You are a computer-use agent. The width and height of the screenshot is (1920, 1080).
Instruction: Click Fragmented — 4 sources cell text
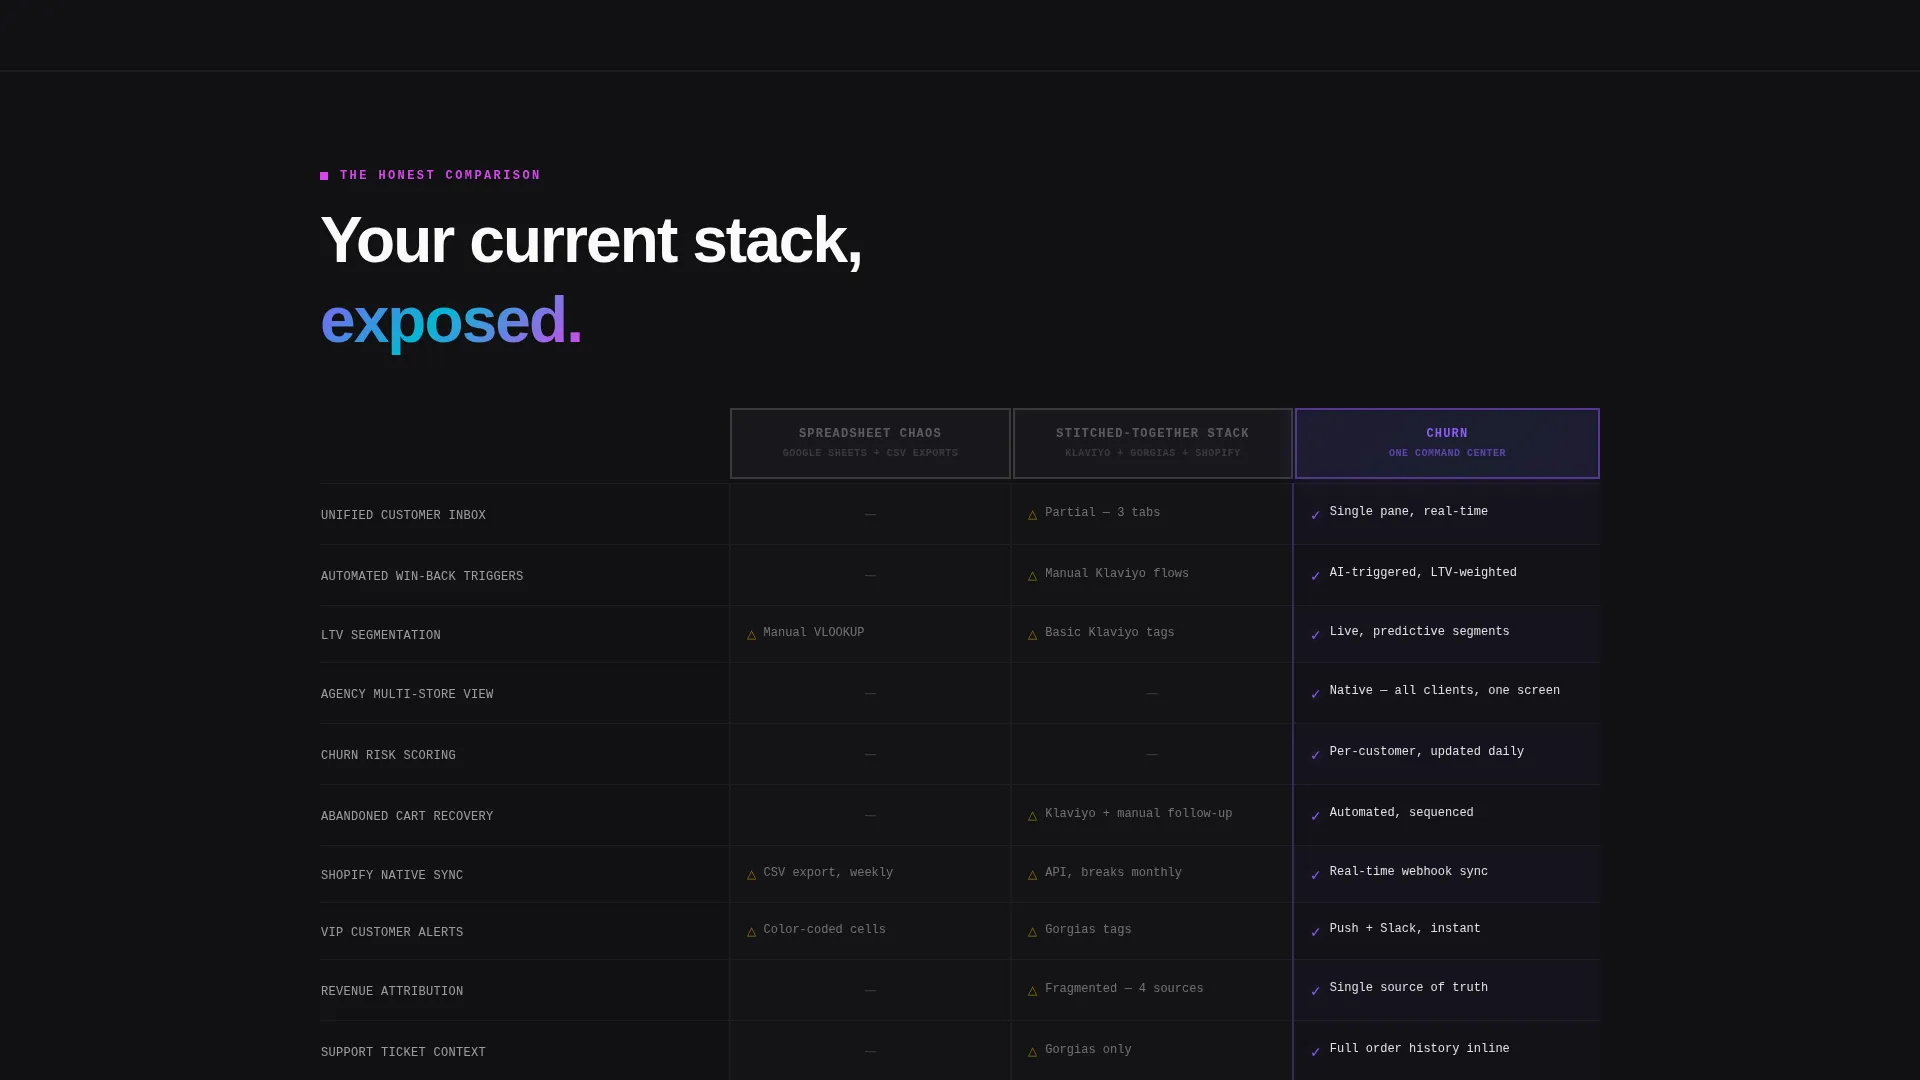1124,989
